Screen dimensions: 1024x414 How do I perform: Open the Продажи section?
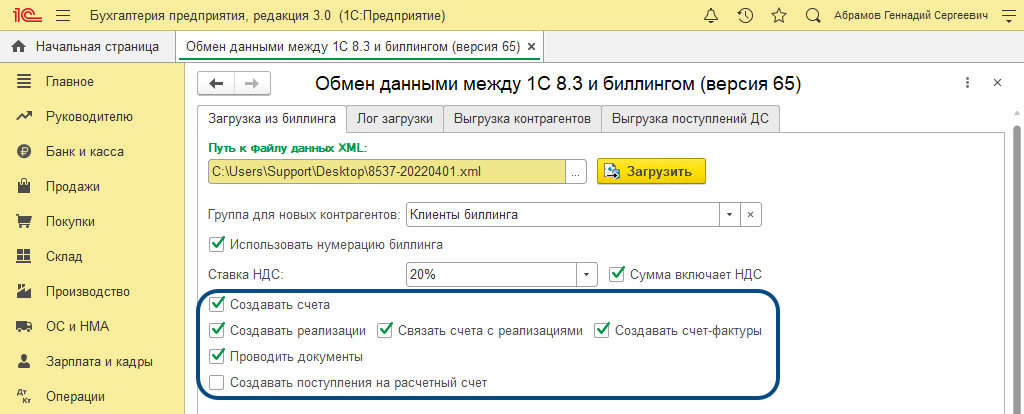[72, 187]
